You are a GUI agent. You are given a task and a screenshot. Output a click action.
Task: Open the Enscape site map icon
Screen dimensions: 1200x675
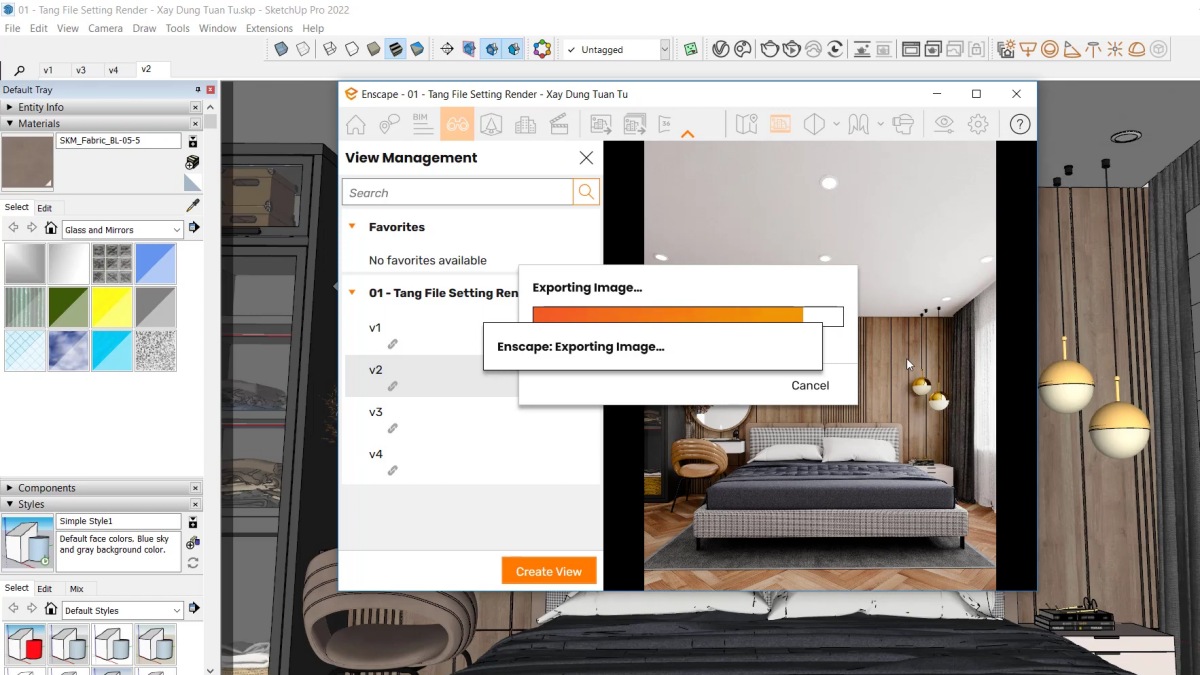point(746,125)
